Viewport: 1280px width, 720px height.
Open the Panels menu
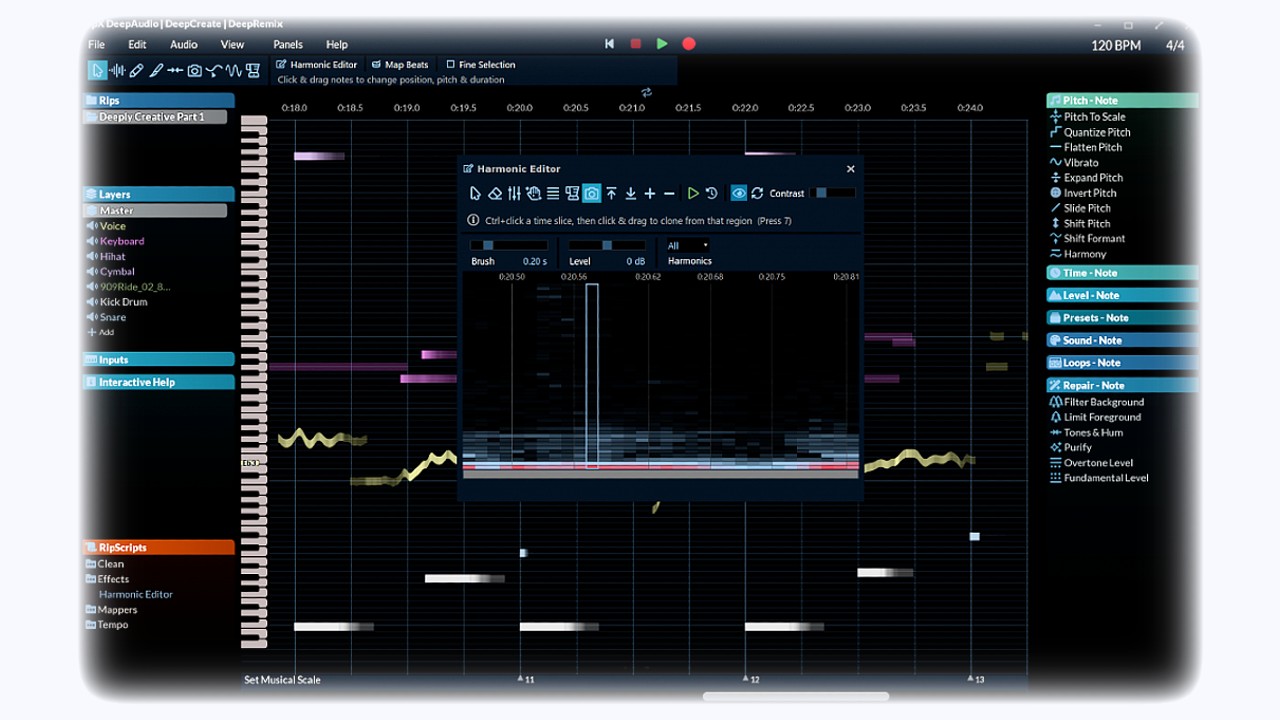(288, 44)
